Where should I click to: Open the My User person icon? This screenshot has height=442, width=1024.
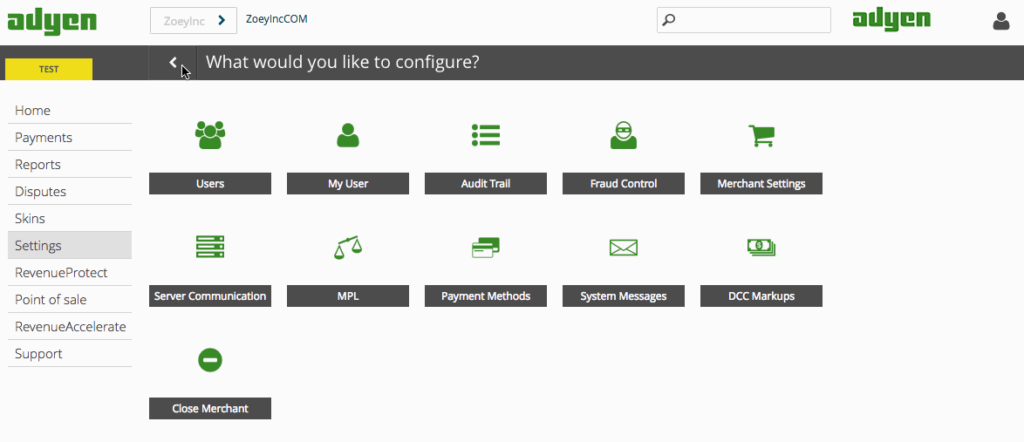pos(347,135)
